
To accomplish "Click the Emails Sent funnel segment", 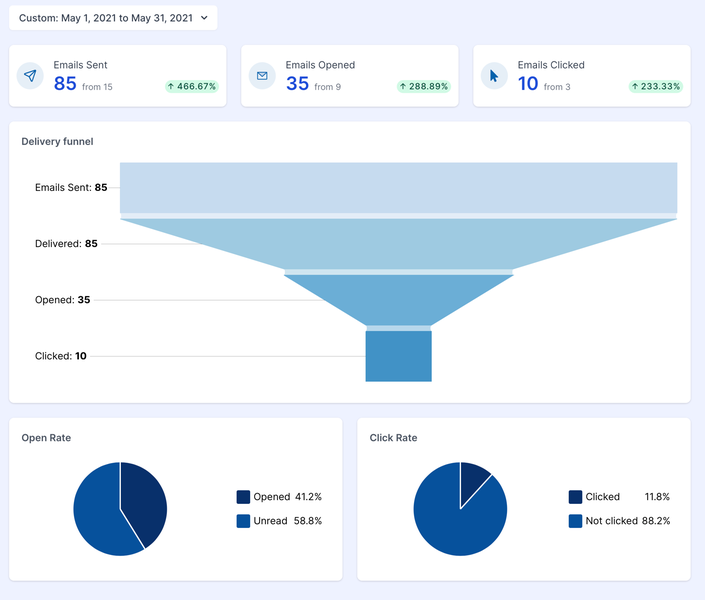I will click(398, 187).
